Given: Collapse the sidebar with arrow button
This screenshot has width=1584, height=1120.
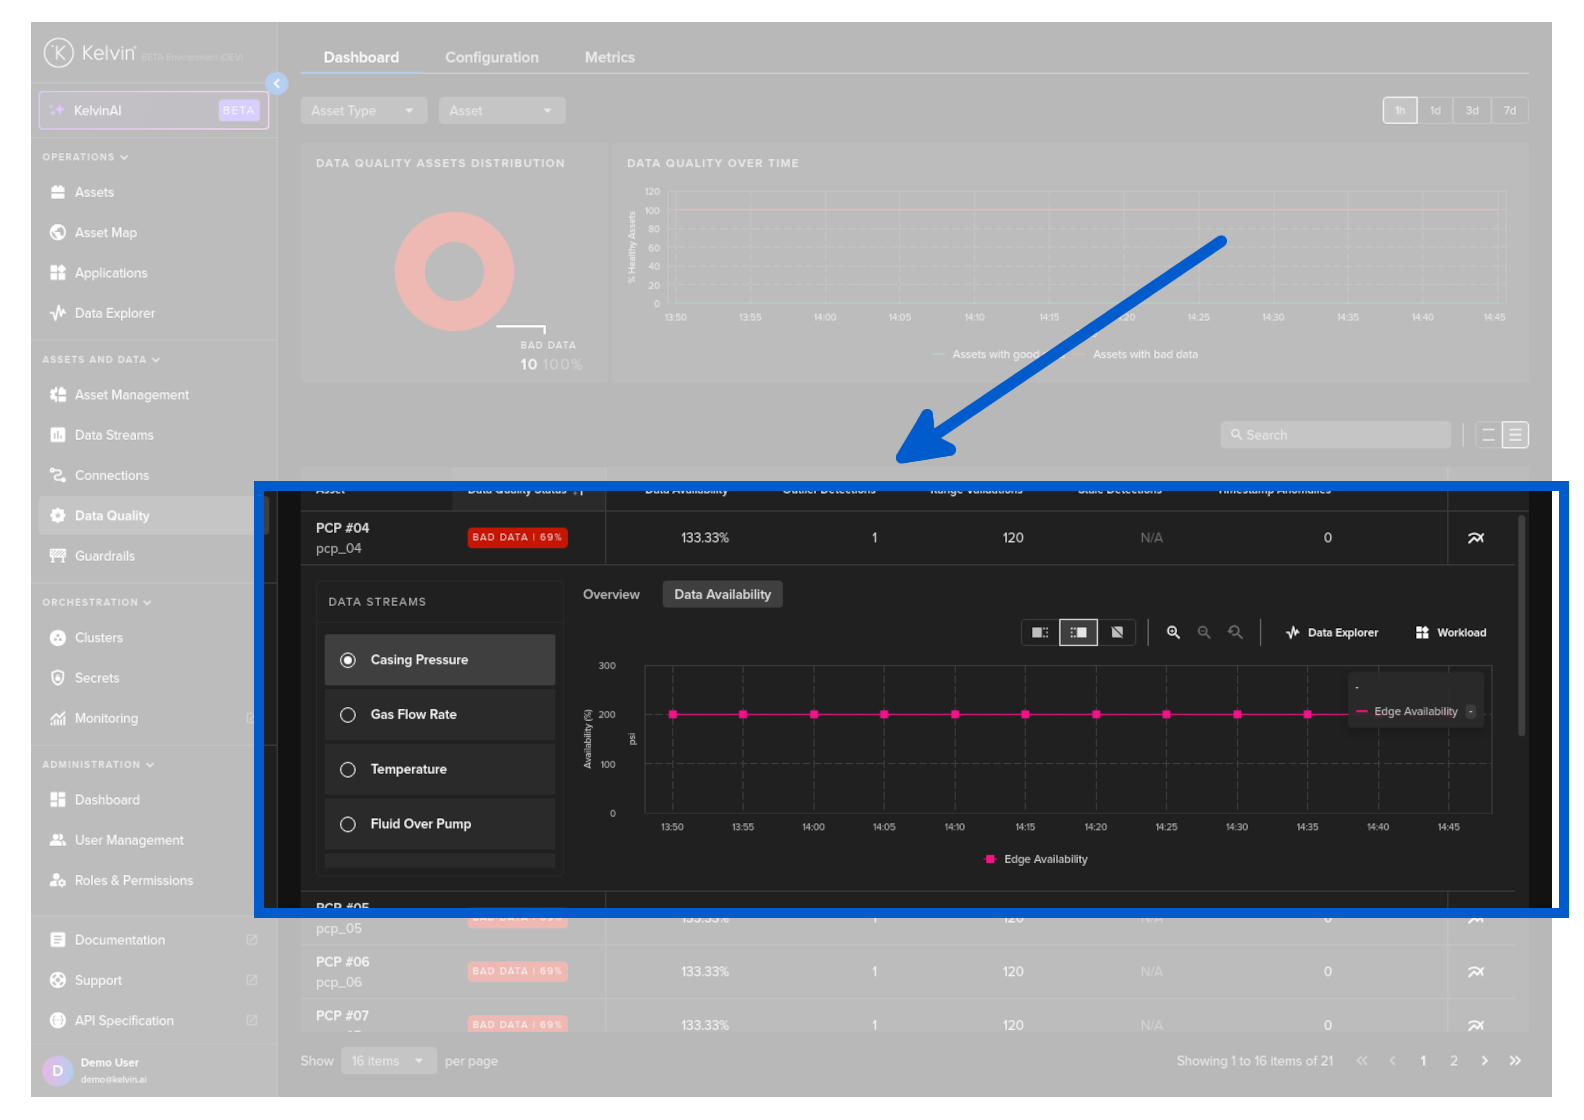Looking at the screenshot, I should [277, 84].
